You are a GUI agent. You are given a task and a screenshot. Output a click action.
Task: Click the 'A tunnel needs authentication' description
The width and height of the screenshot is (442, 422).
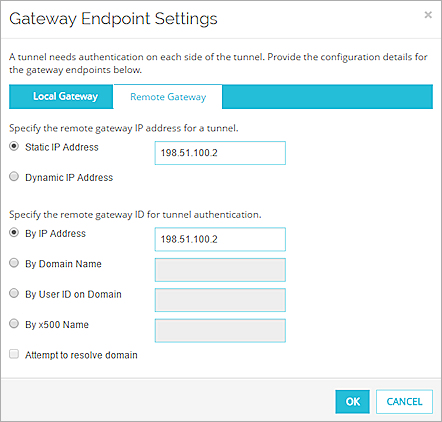[x=218, y=63]
